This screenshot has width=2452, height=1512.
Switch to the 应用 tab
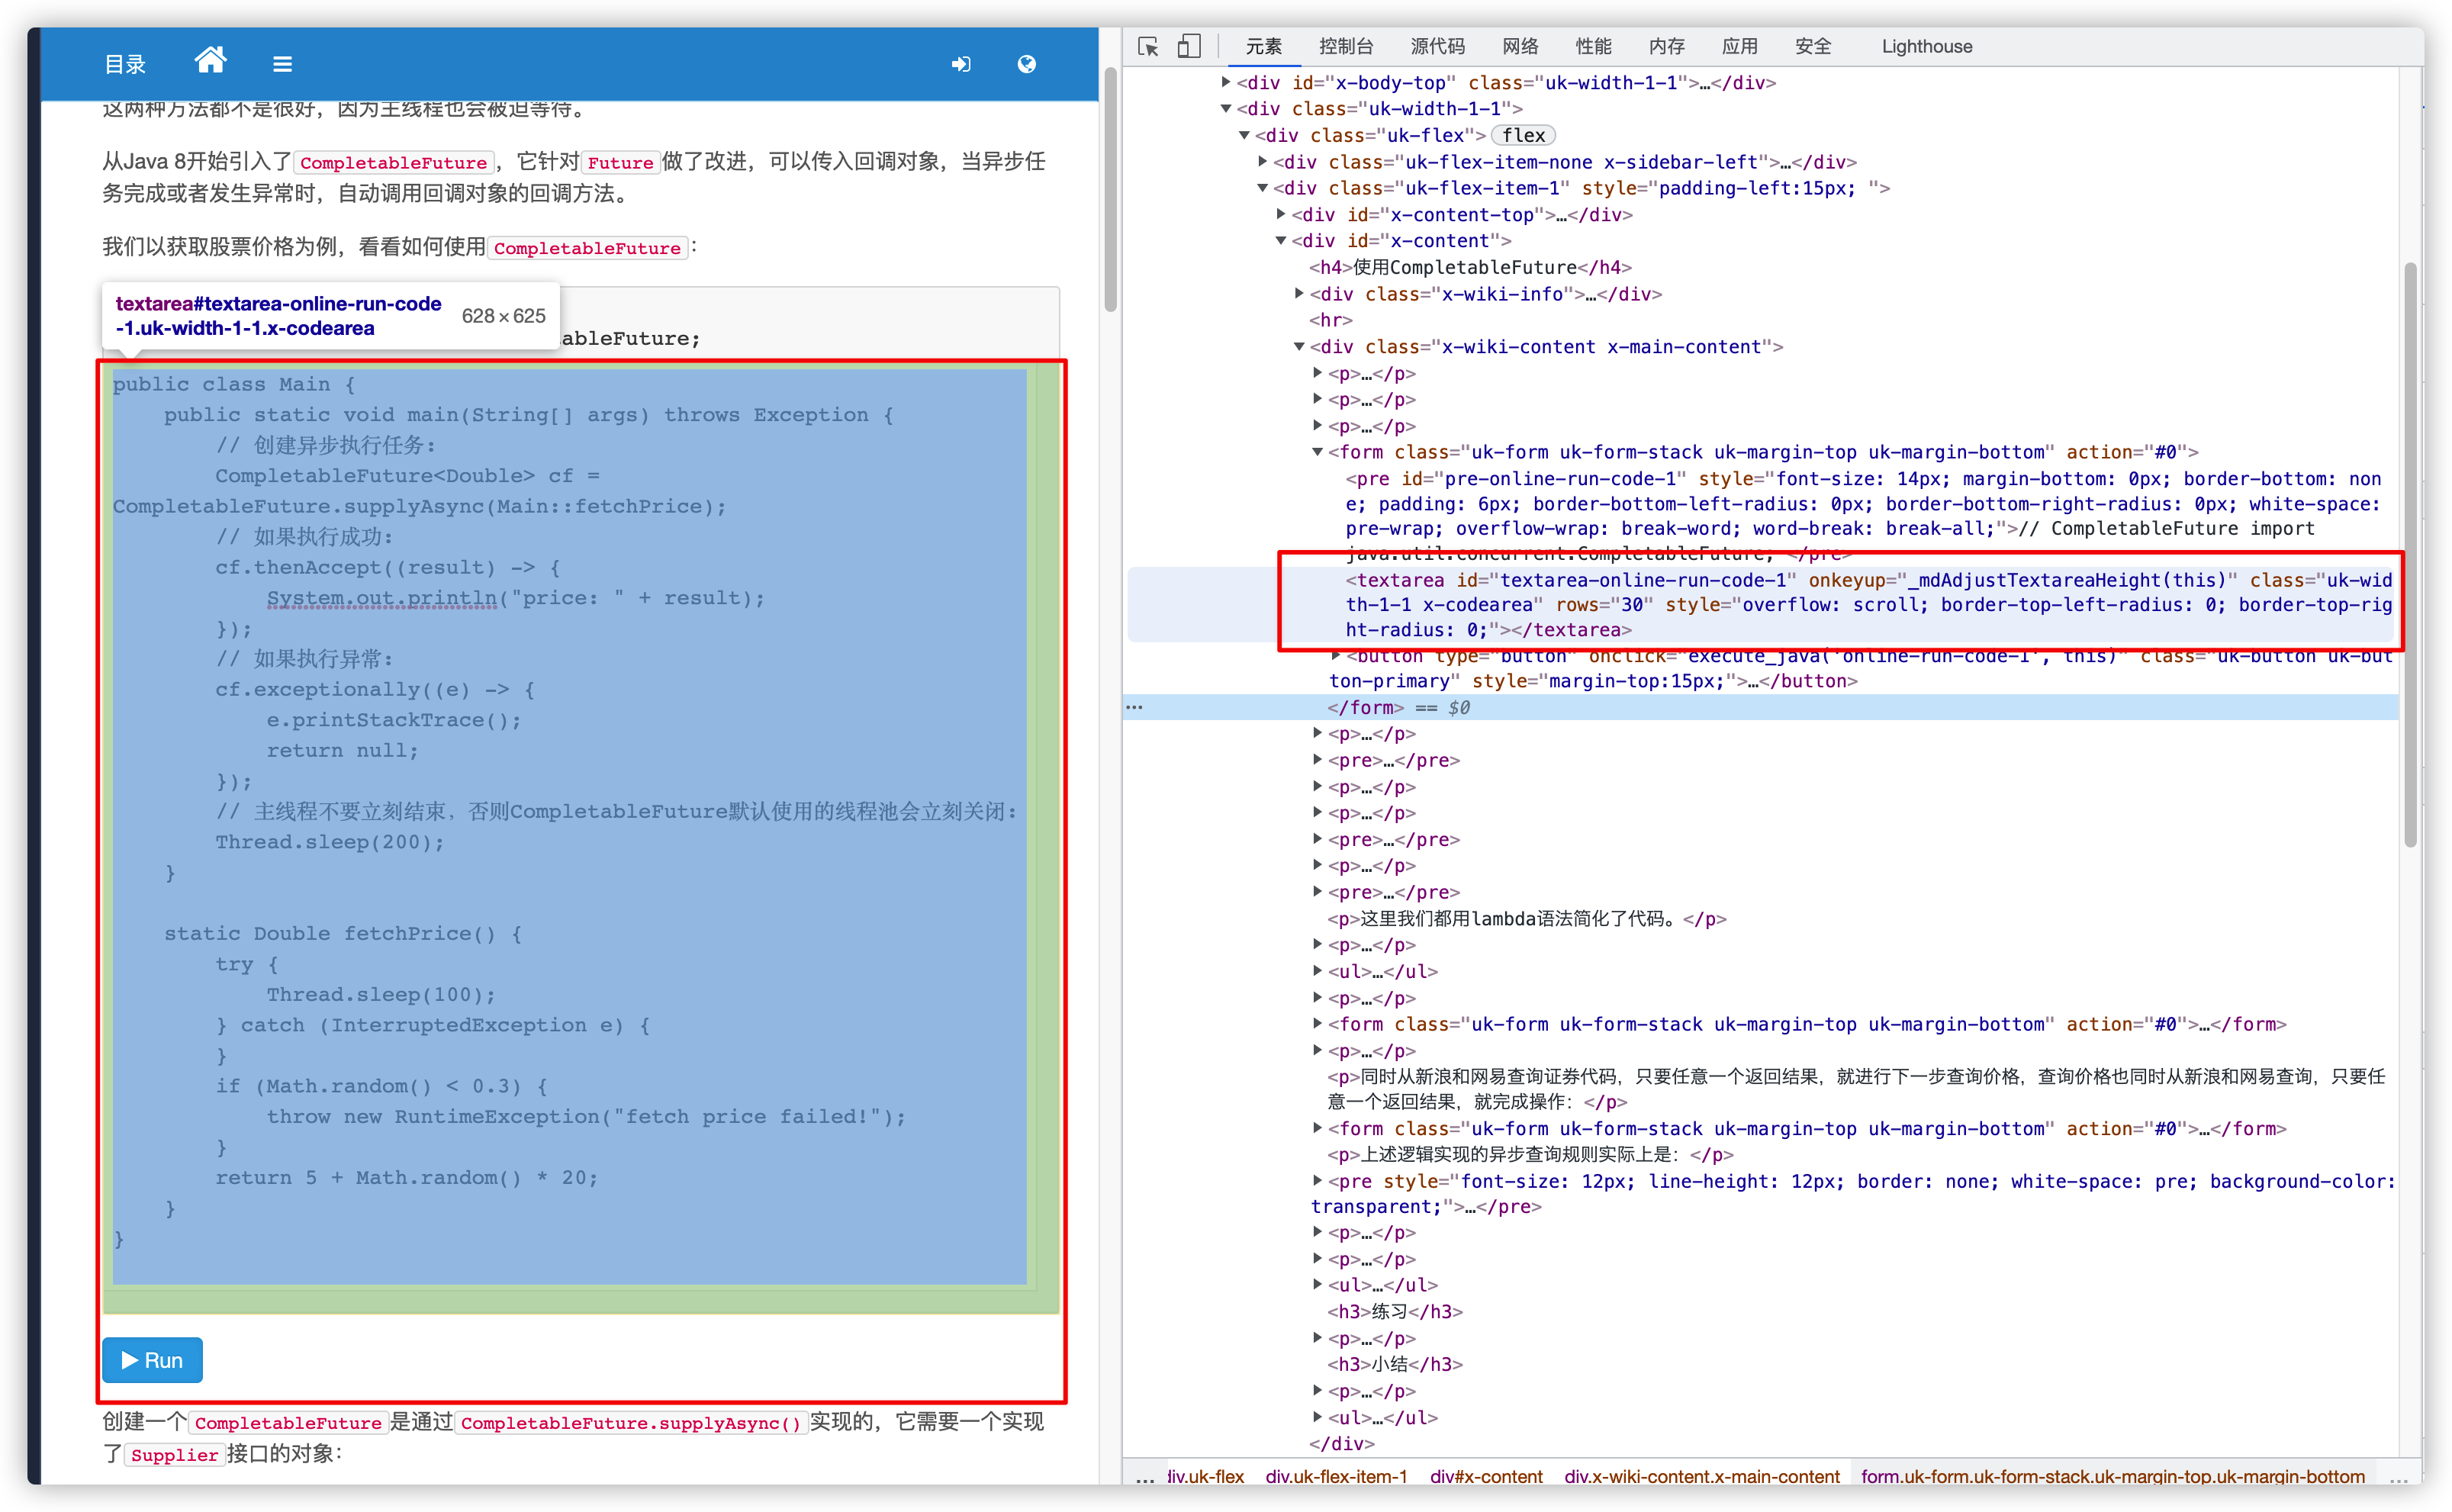click(x=1739, y=46)
